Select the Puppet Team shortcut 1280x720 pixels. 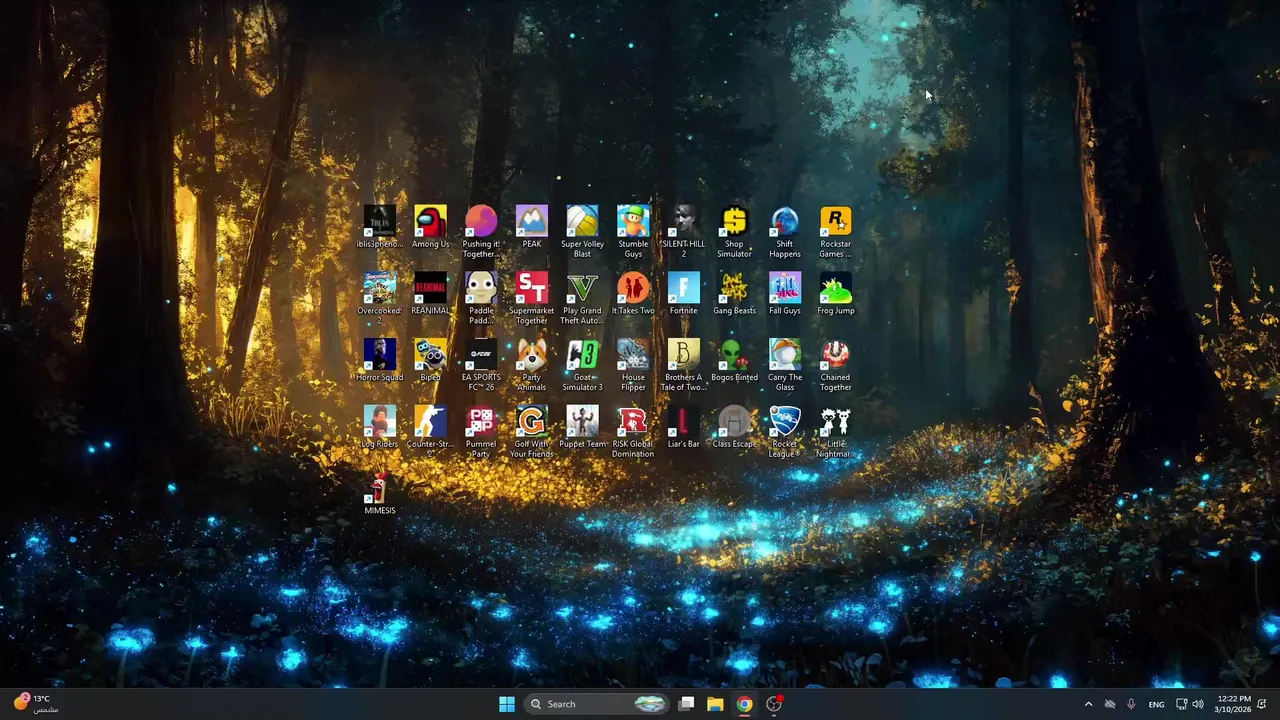tap(582, 427)
